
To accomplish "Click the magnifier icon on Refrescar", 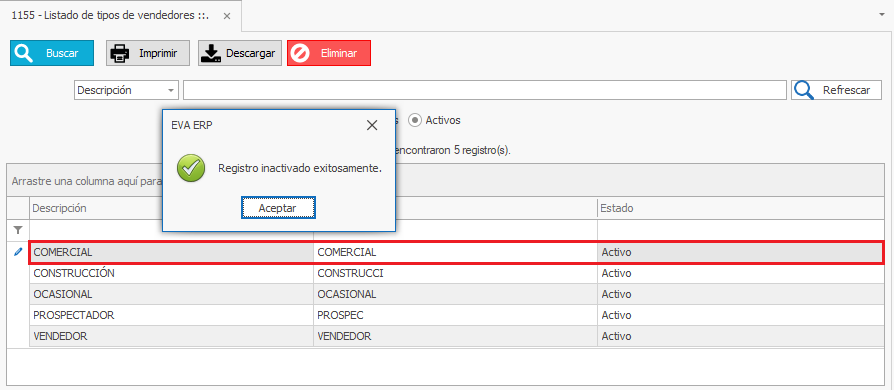I will click(x=804, y=90).
